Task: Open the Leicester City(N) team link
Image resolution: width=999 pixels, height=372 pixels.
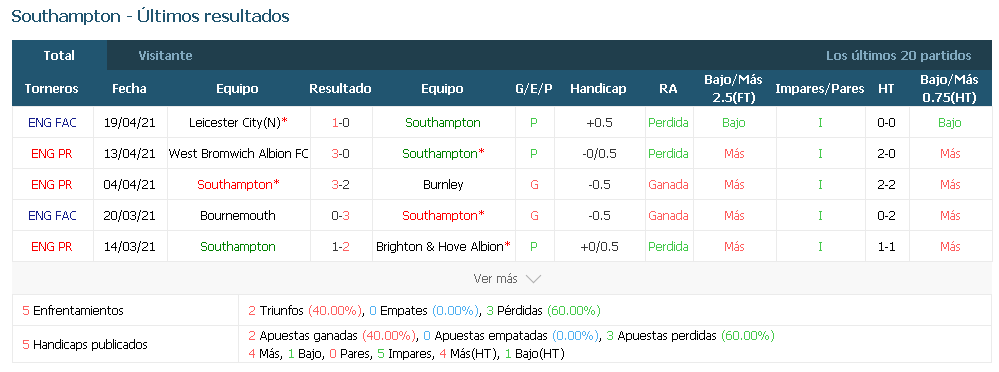Action: click(x=238, y=122)
